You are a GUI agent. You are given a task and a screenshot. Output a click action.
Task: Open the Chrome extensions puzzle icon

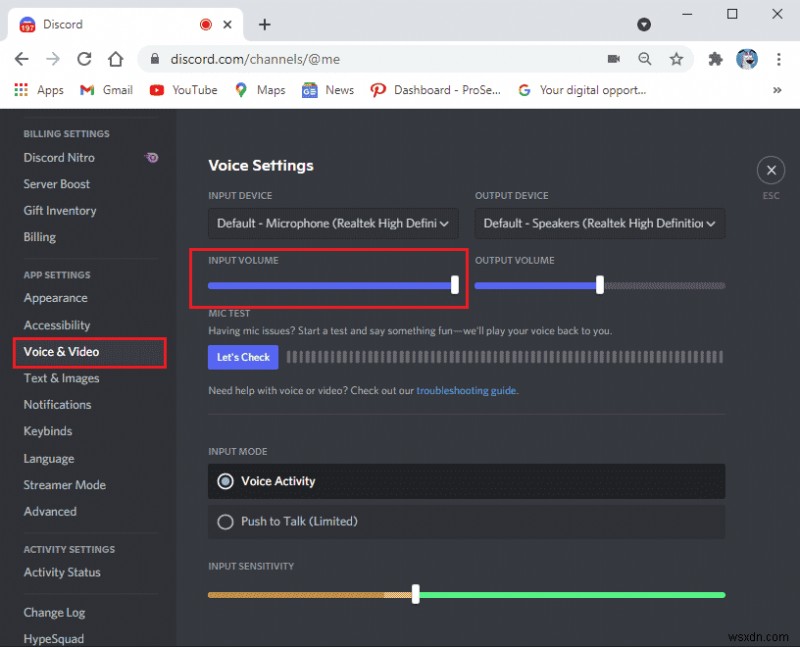715,59
